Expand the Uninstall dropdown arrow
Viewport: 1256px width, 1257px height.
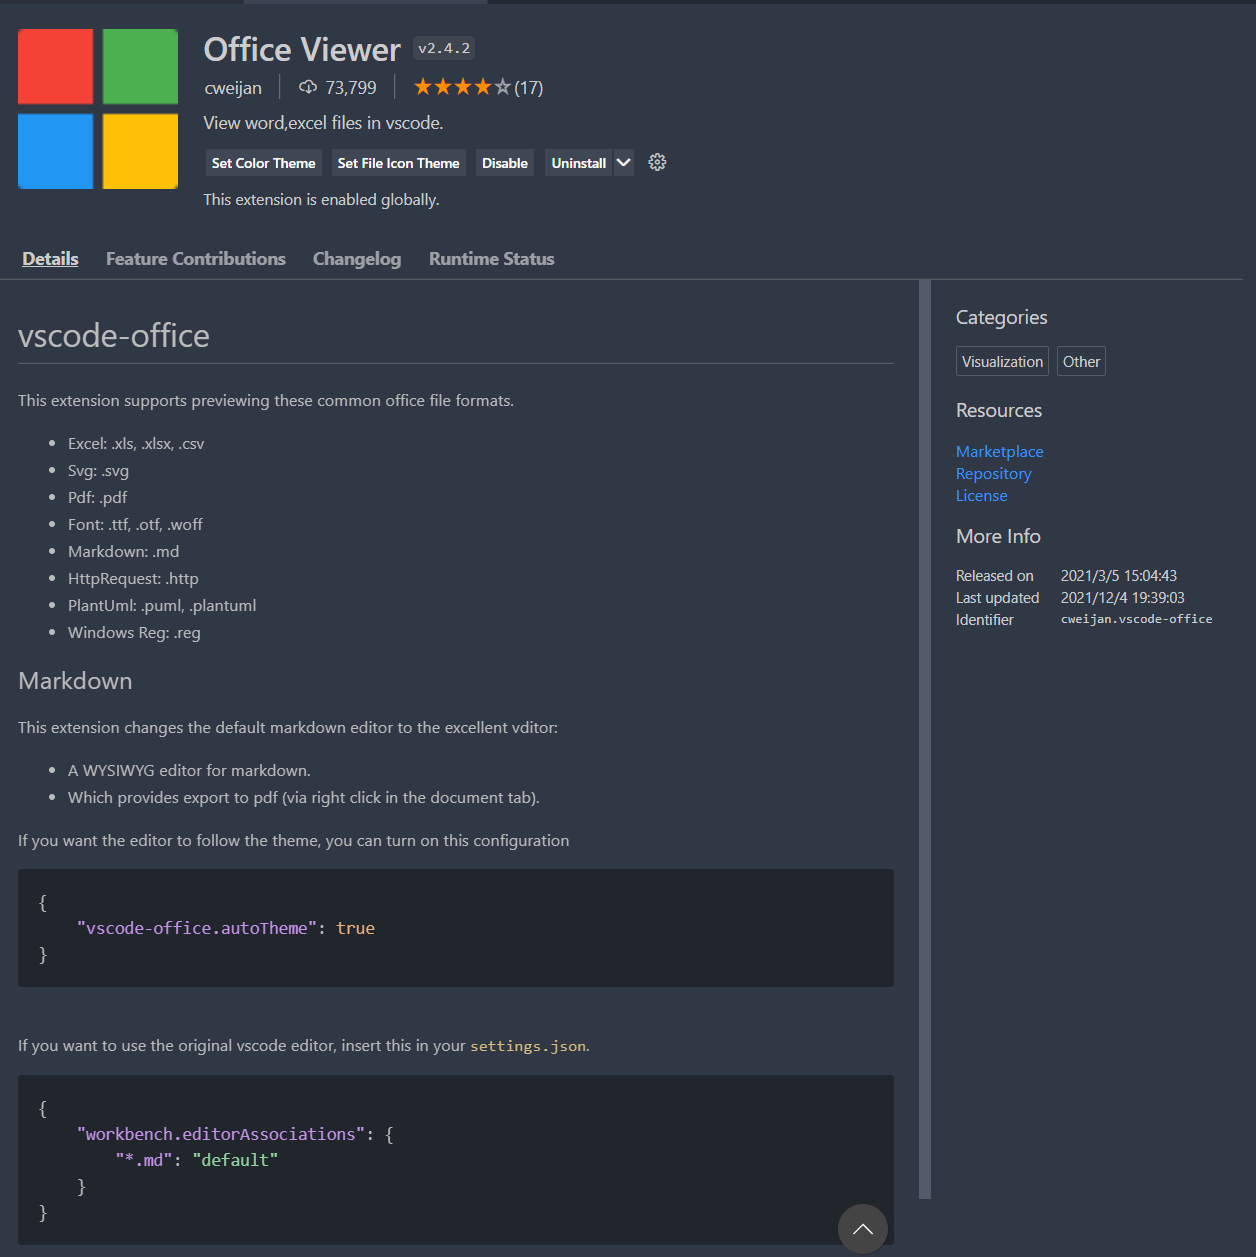point(624,163)
